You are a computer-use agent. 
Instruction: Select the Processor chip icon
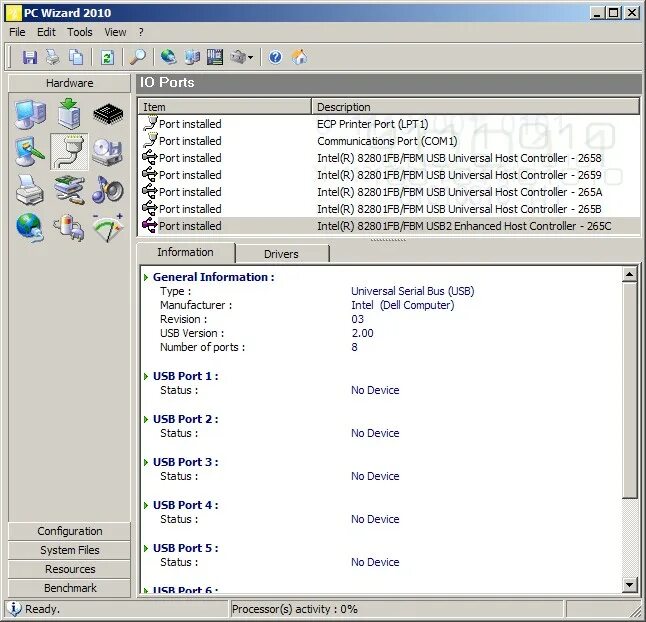[108, 114]
